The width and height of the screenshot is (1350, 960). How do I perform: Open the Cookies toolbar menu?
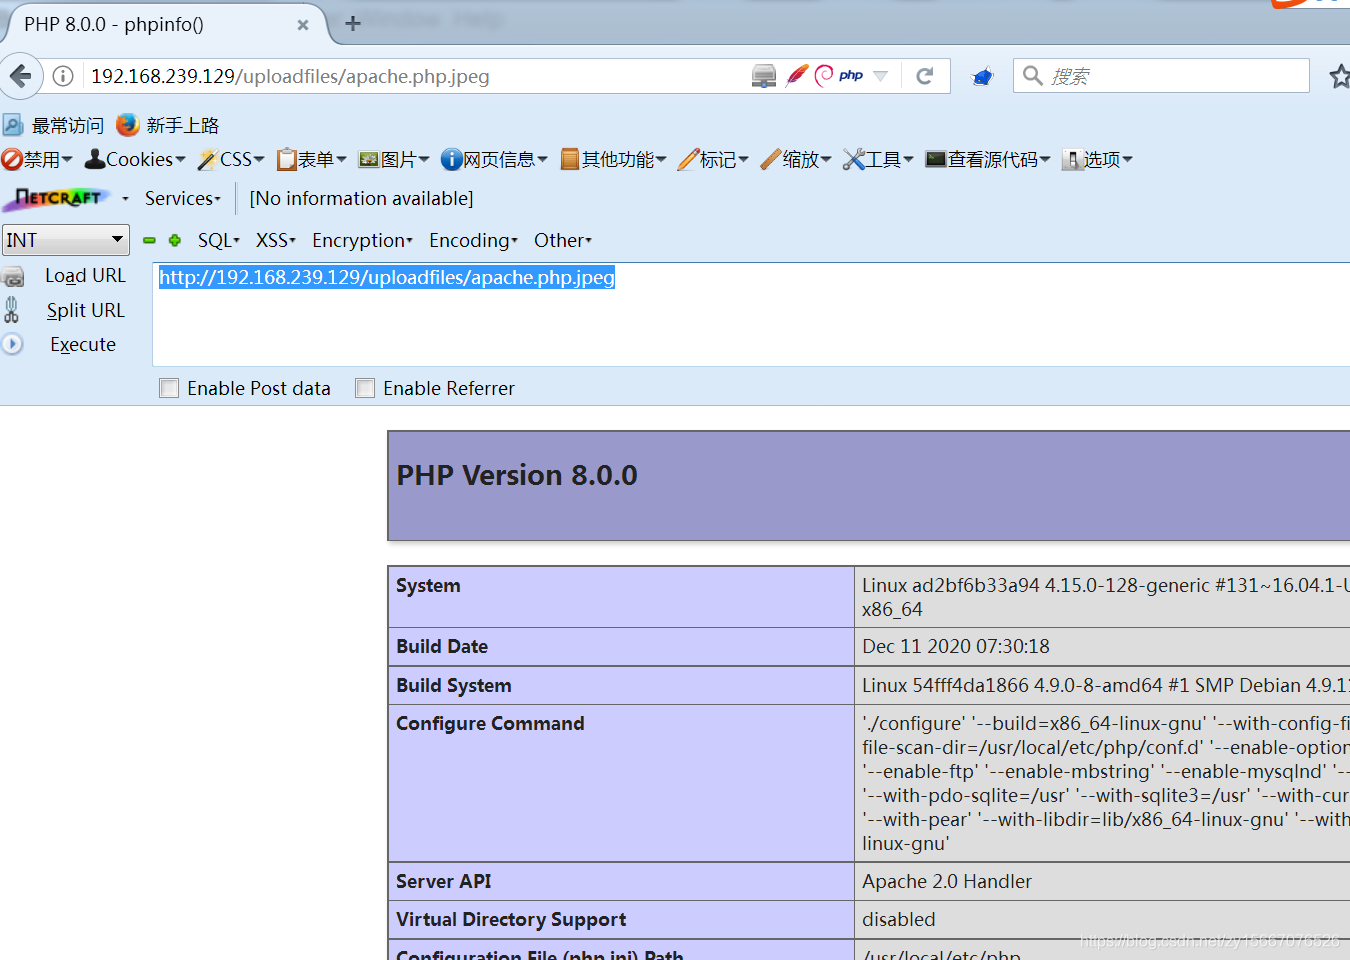tap(135, 159)
